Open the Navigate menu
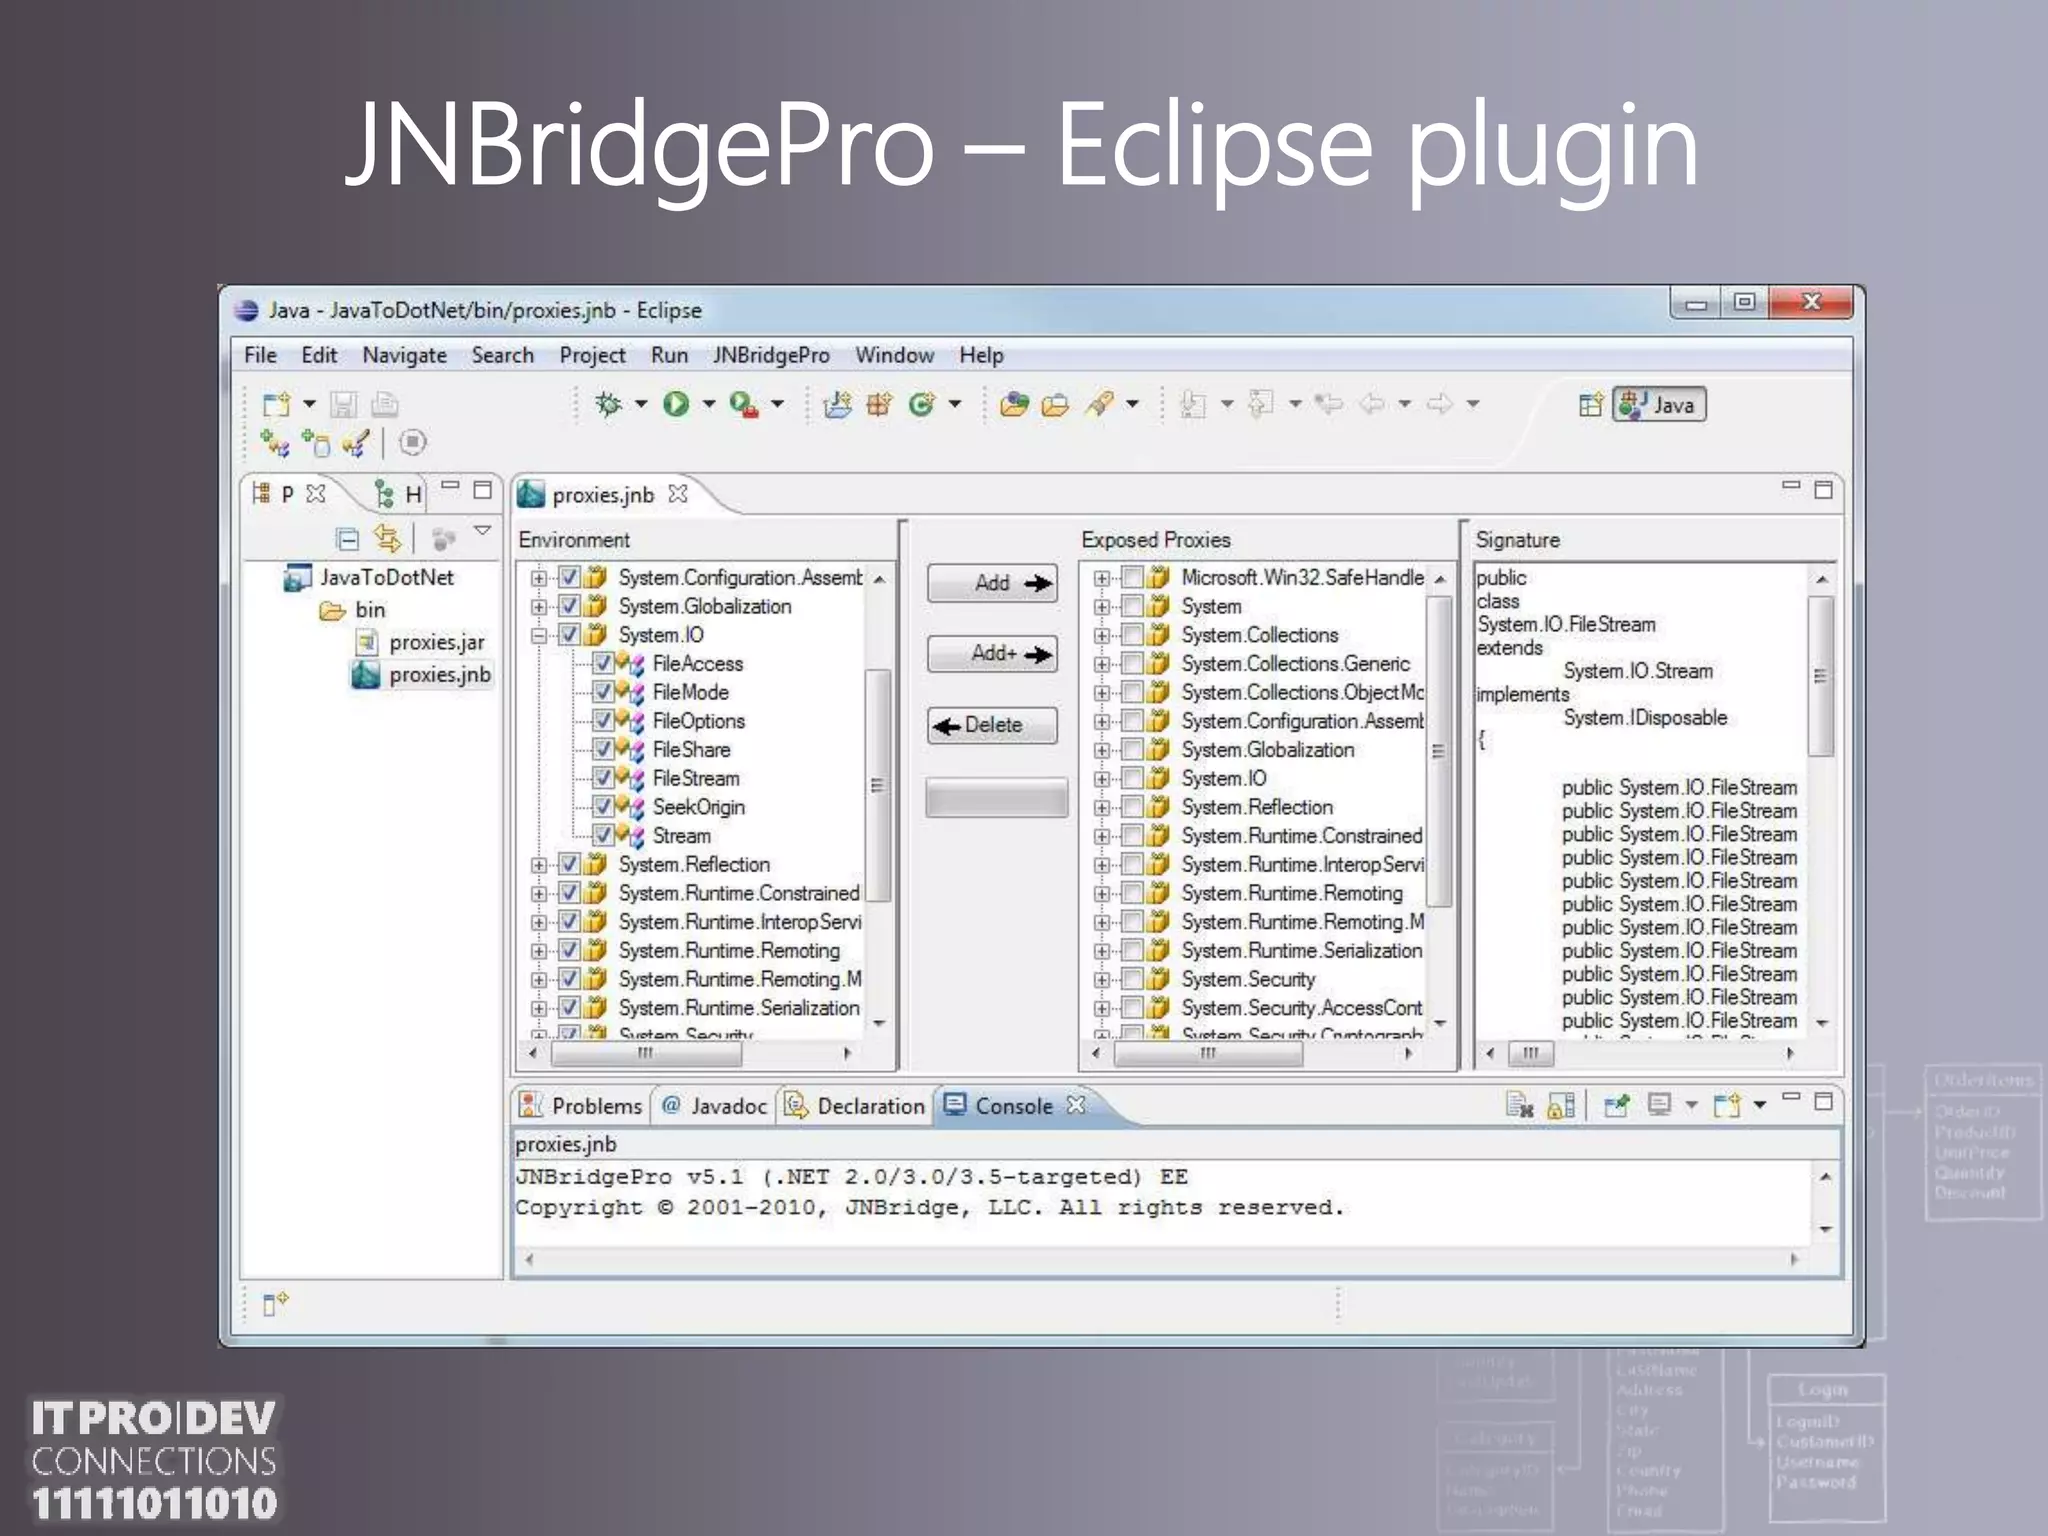 pos(404,355)
